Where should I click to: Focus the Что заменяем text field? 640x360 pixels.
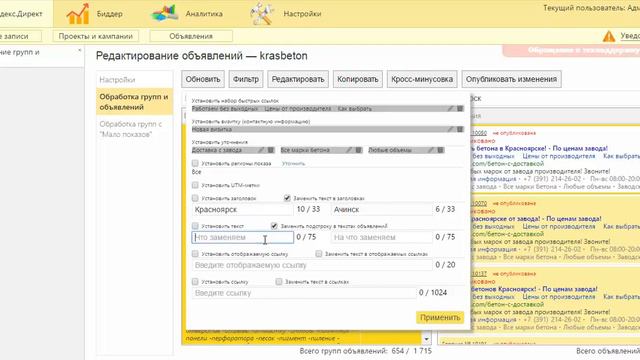242,237
